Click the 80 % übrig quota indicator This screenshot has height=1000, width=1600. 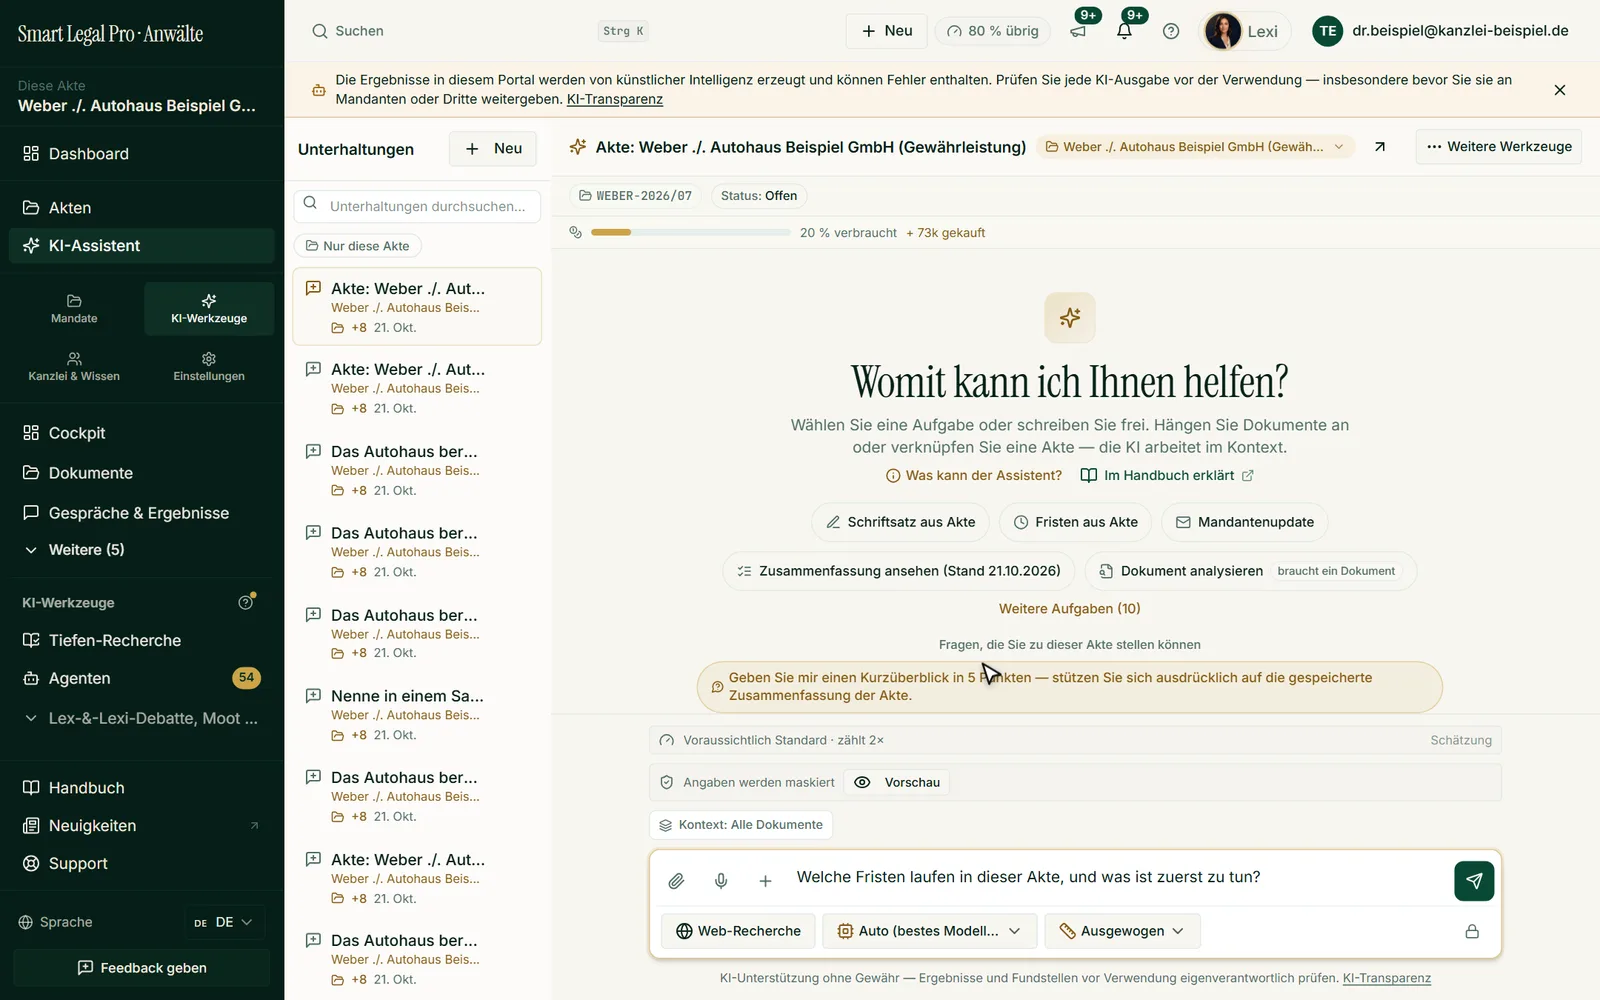(x=992, y=31)
